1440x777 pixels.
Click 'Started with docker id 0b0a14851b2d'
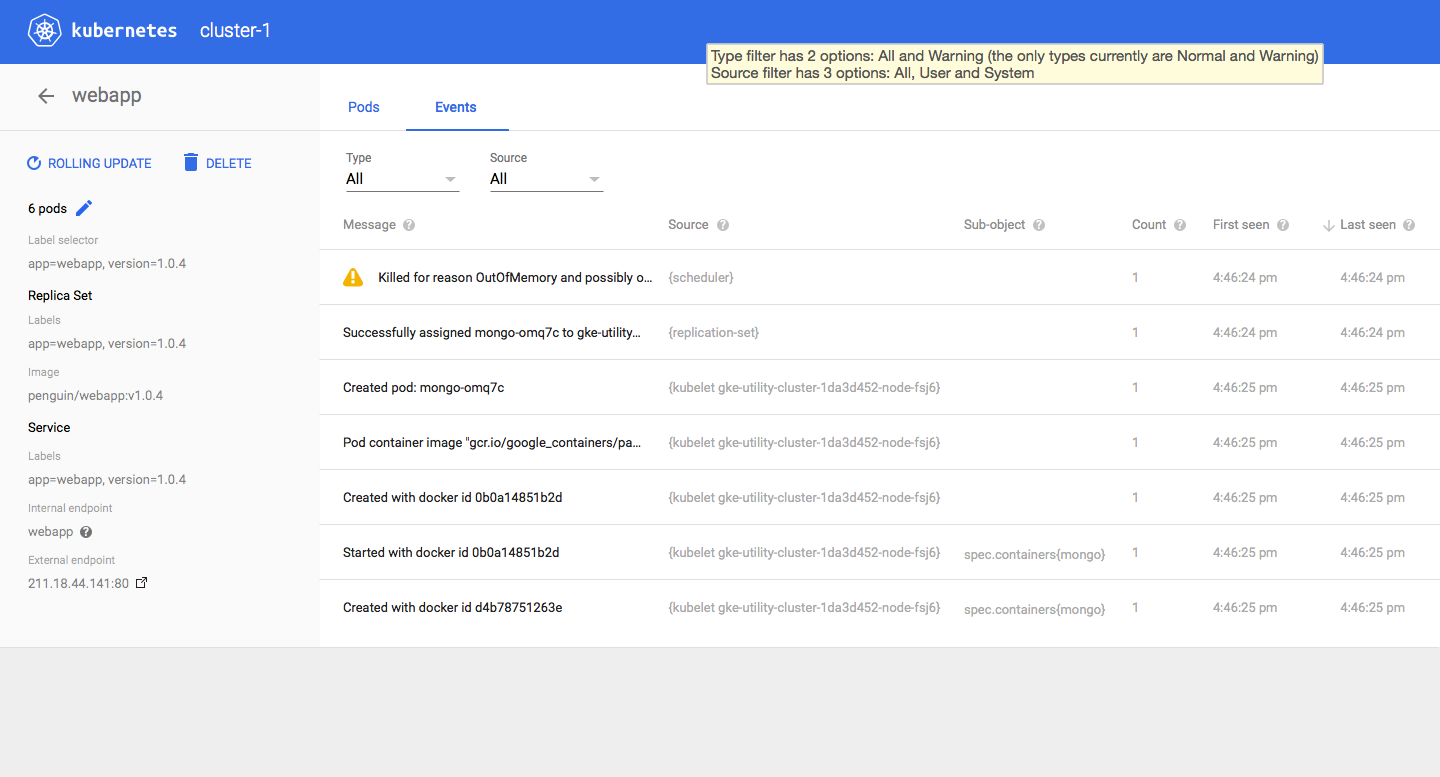coord(451,553)
